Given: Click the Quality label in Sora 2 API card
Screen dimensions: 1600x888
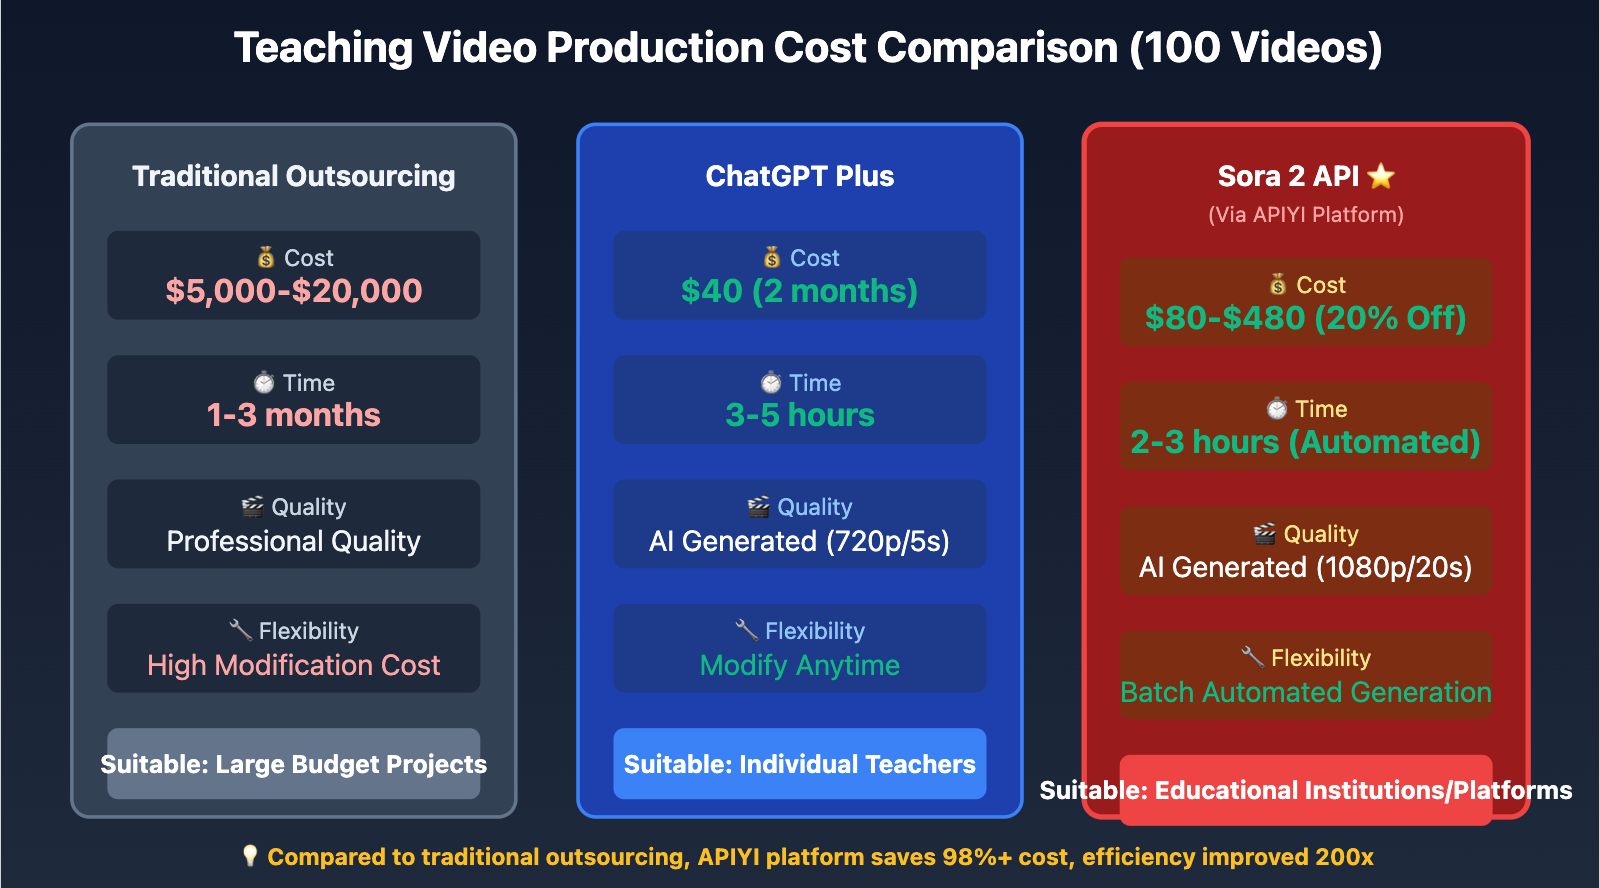Looking at the screenshot, I should coord(1321,534).
